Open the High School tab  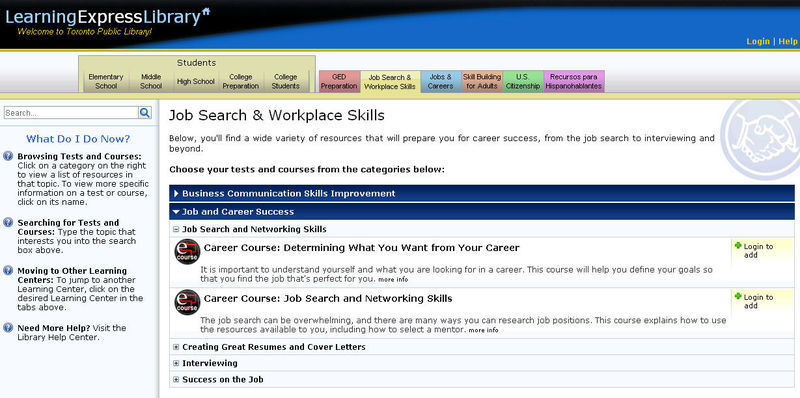pos(196,81)
